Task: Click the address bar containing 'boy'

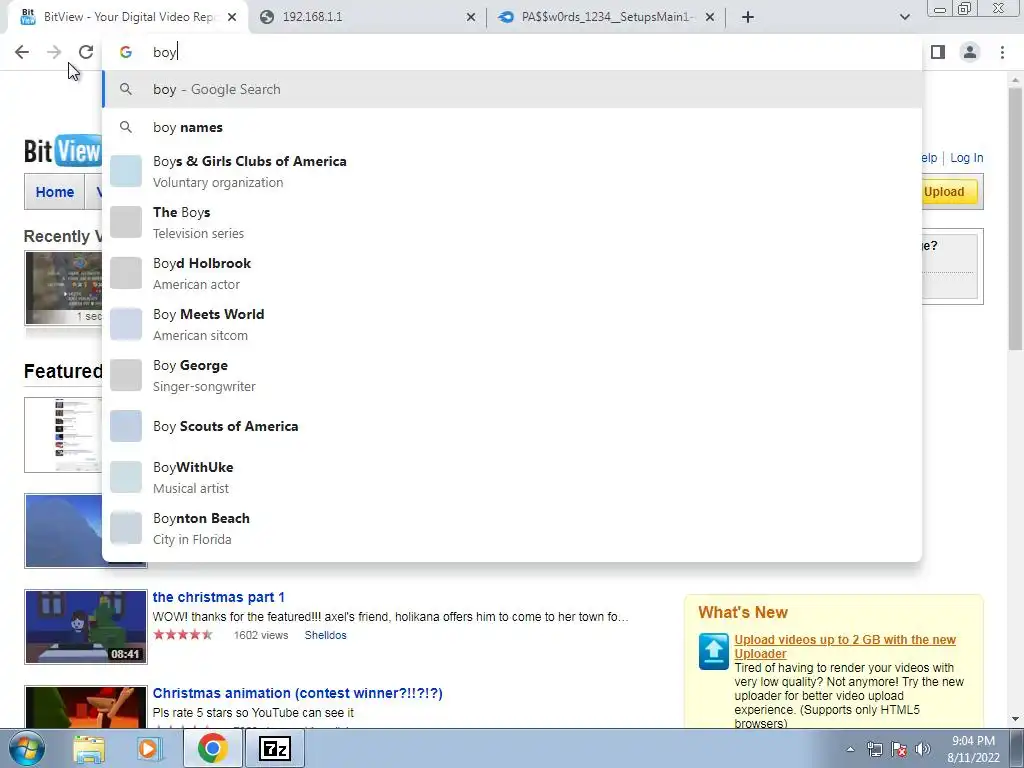Action: [512, 52]
